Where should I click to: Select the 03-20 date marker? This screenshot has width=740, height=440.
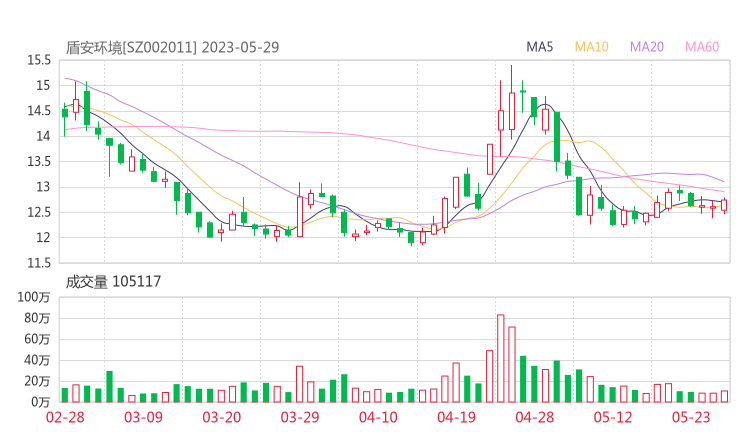pos(222,417)
